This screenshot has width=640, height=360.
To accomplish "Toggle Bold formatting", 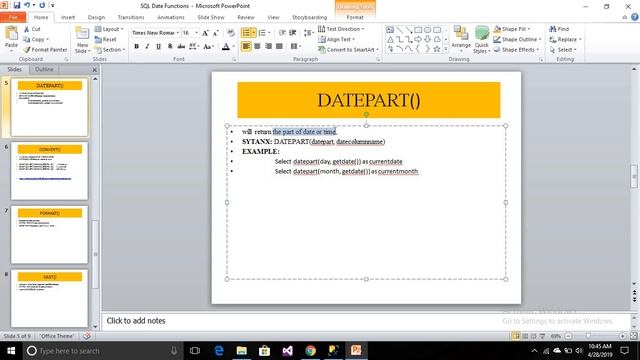I will coord(136,47).
